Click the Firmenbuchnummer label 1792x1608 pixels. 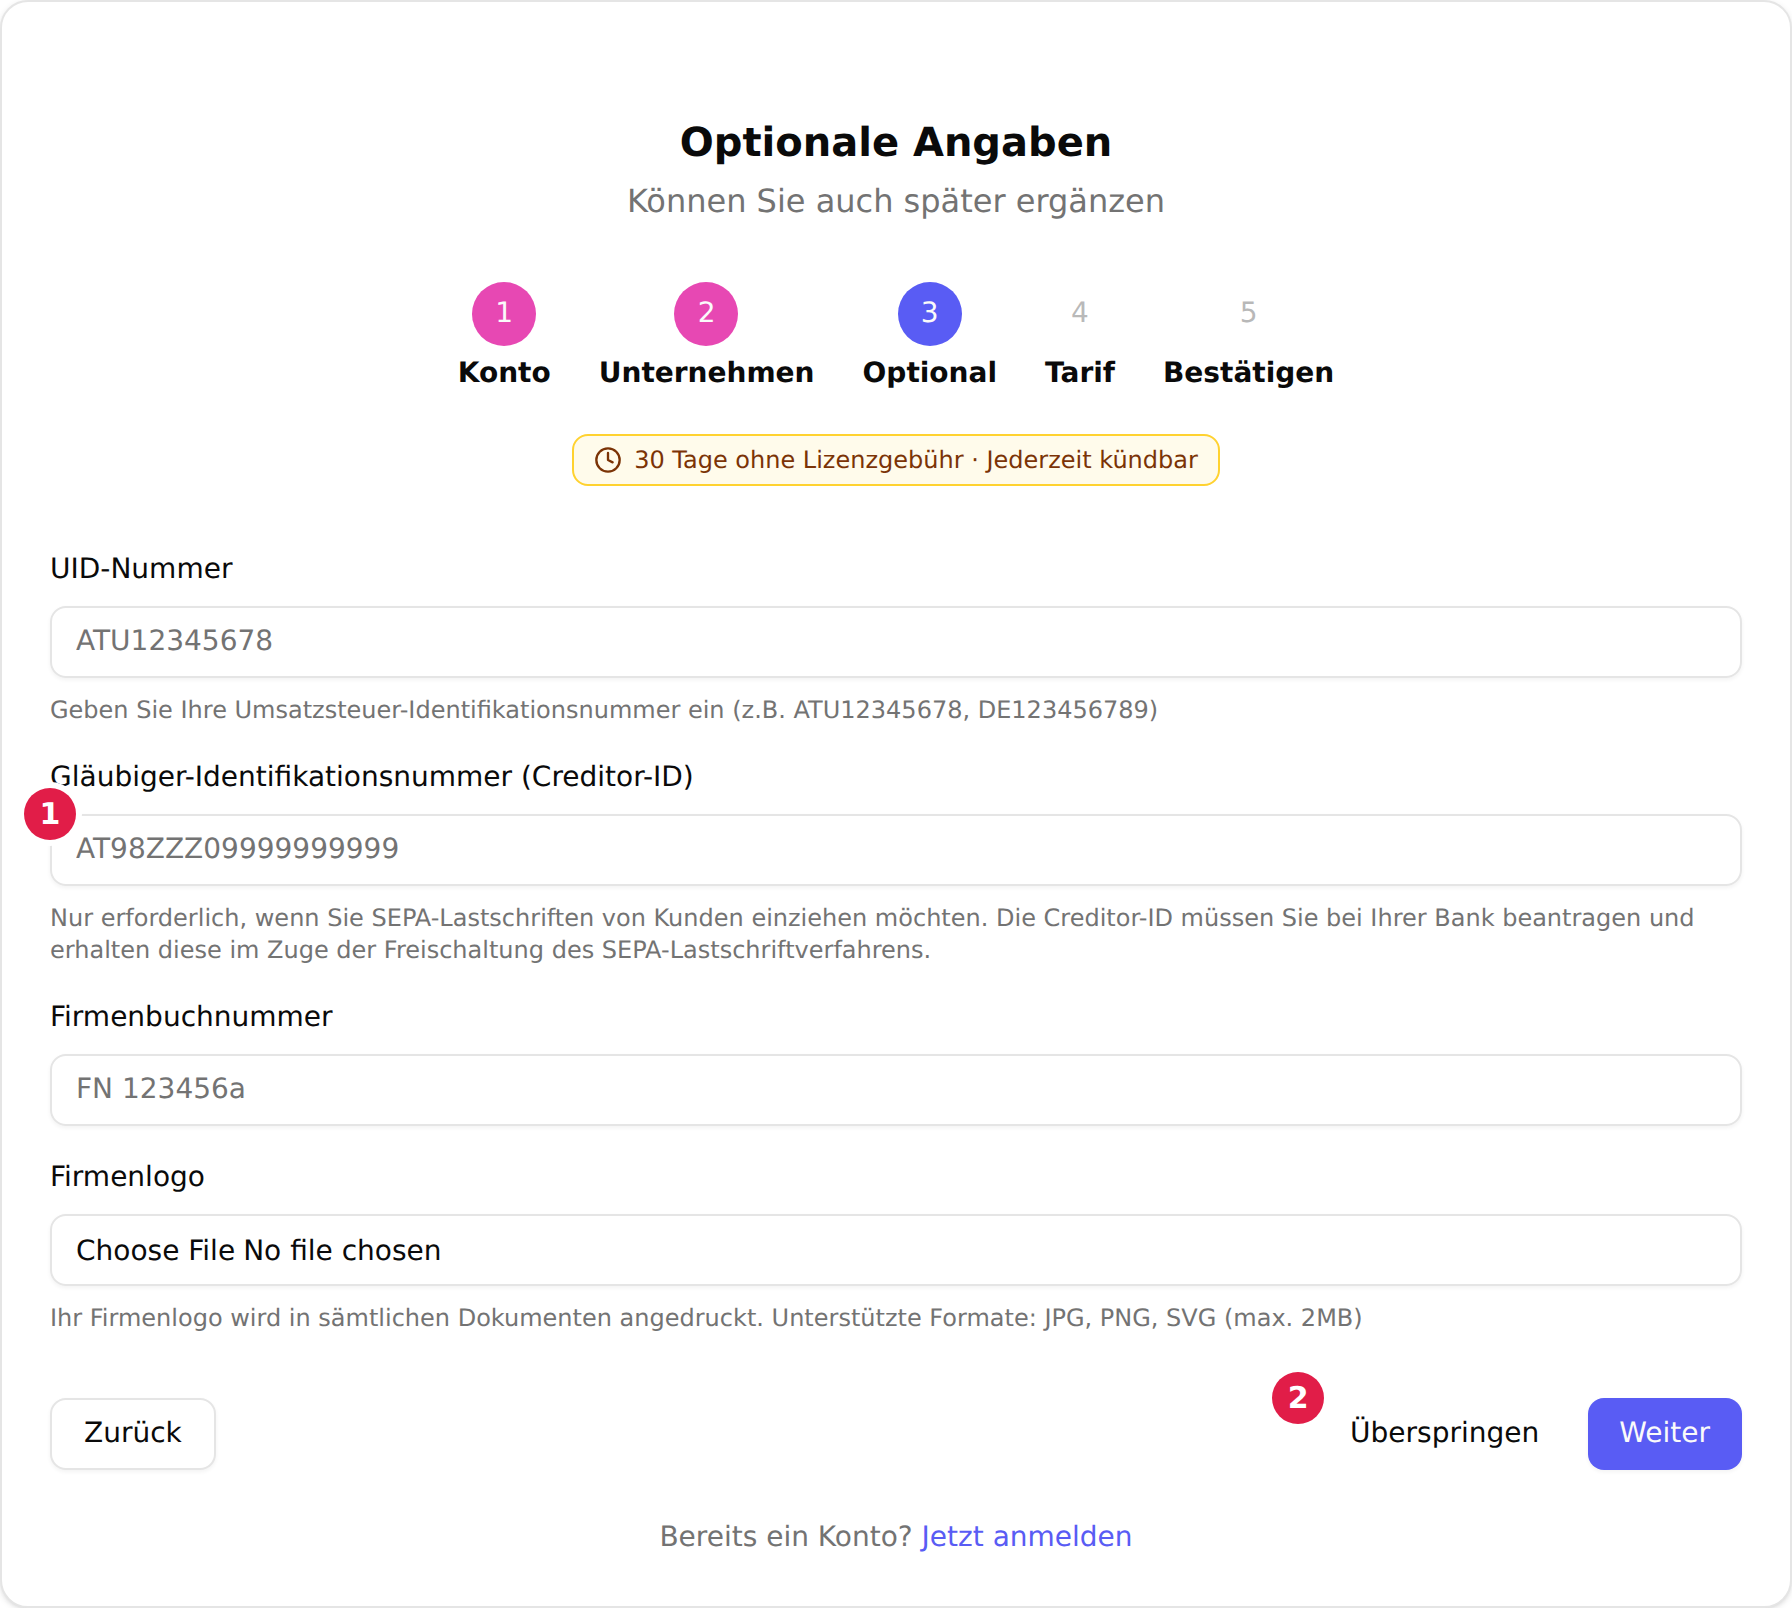coord(191,1016)
